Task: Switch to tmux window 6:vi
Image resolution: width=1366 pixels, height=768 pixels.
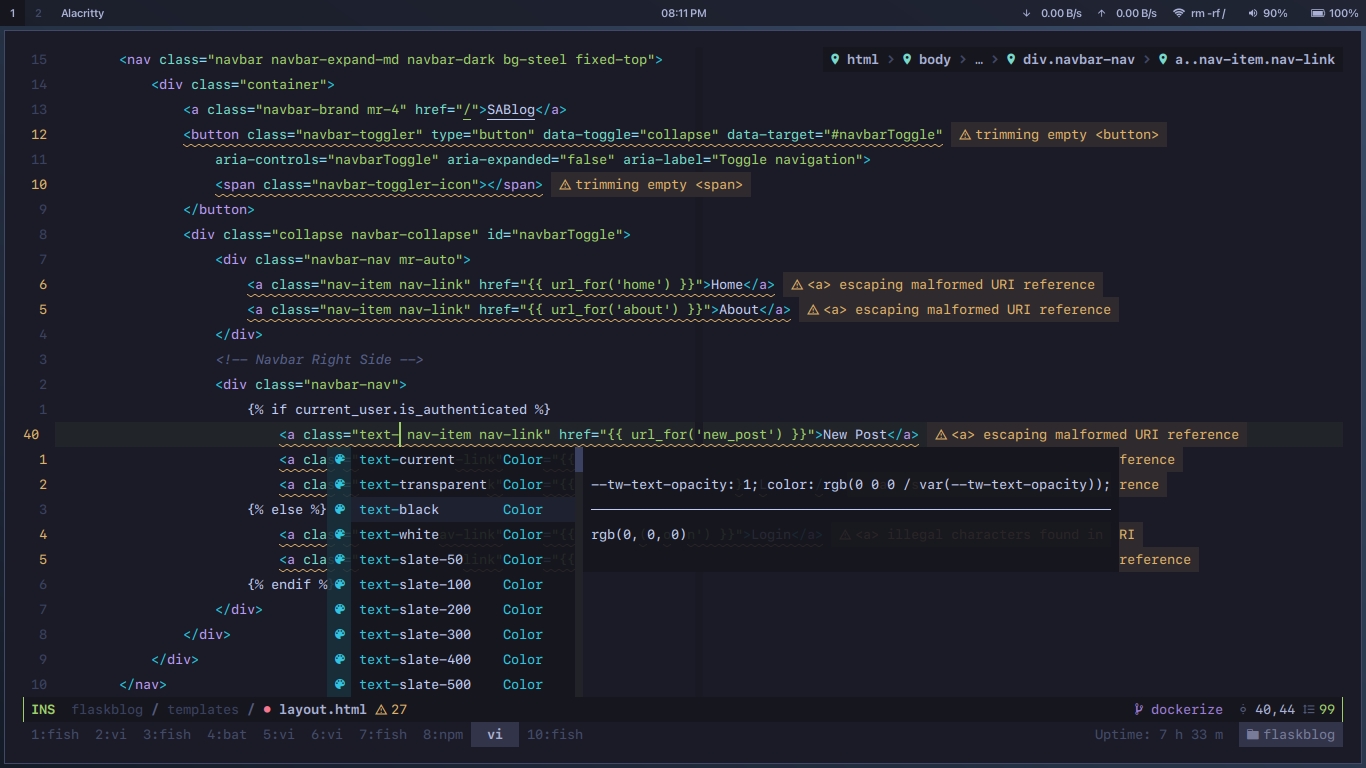Action: click(x=327, y=734)
